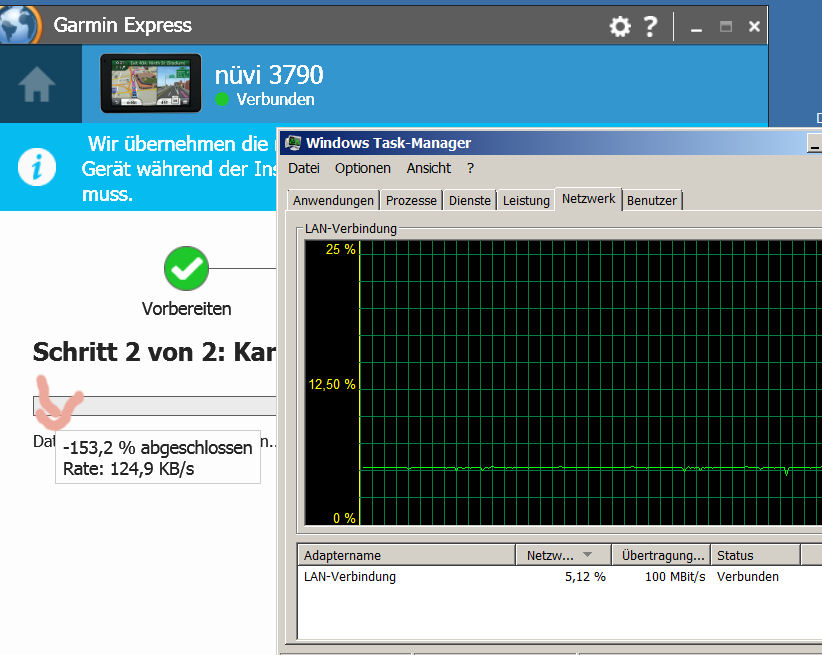Screen dimensions: 822x655
Task: Switch to the Dienste tab
Action: pyautogui.click(x=470, y=200)
